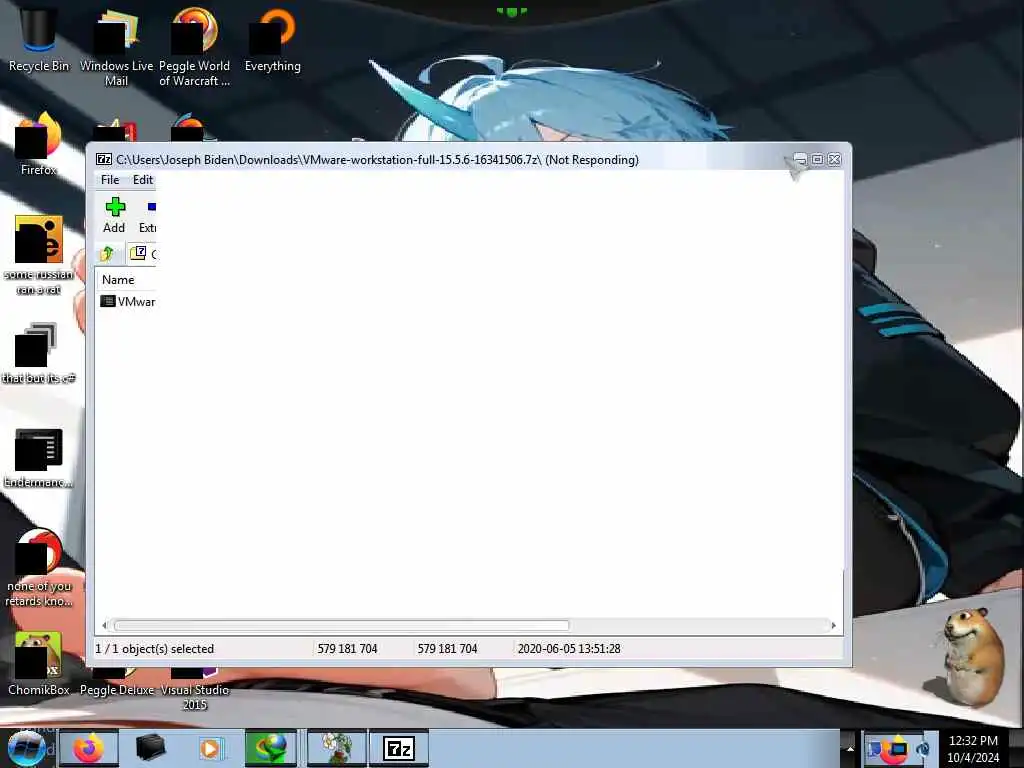The height and width of the screenshot is (768, 1024).
Task: Click the scroll right arrow of the 7-Zip list
Action: point(833,626)
